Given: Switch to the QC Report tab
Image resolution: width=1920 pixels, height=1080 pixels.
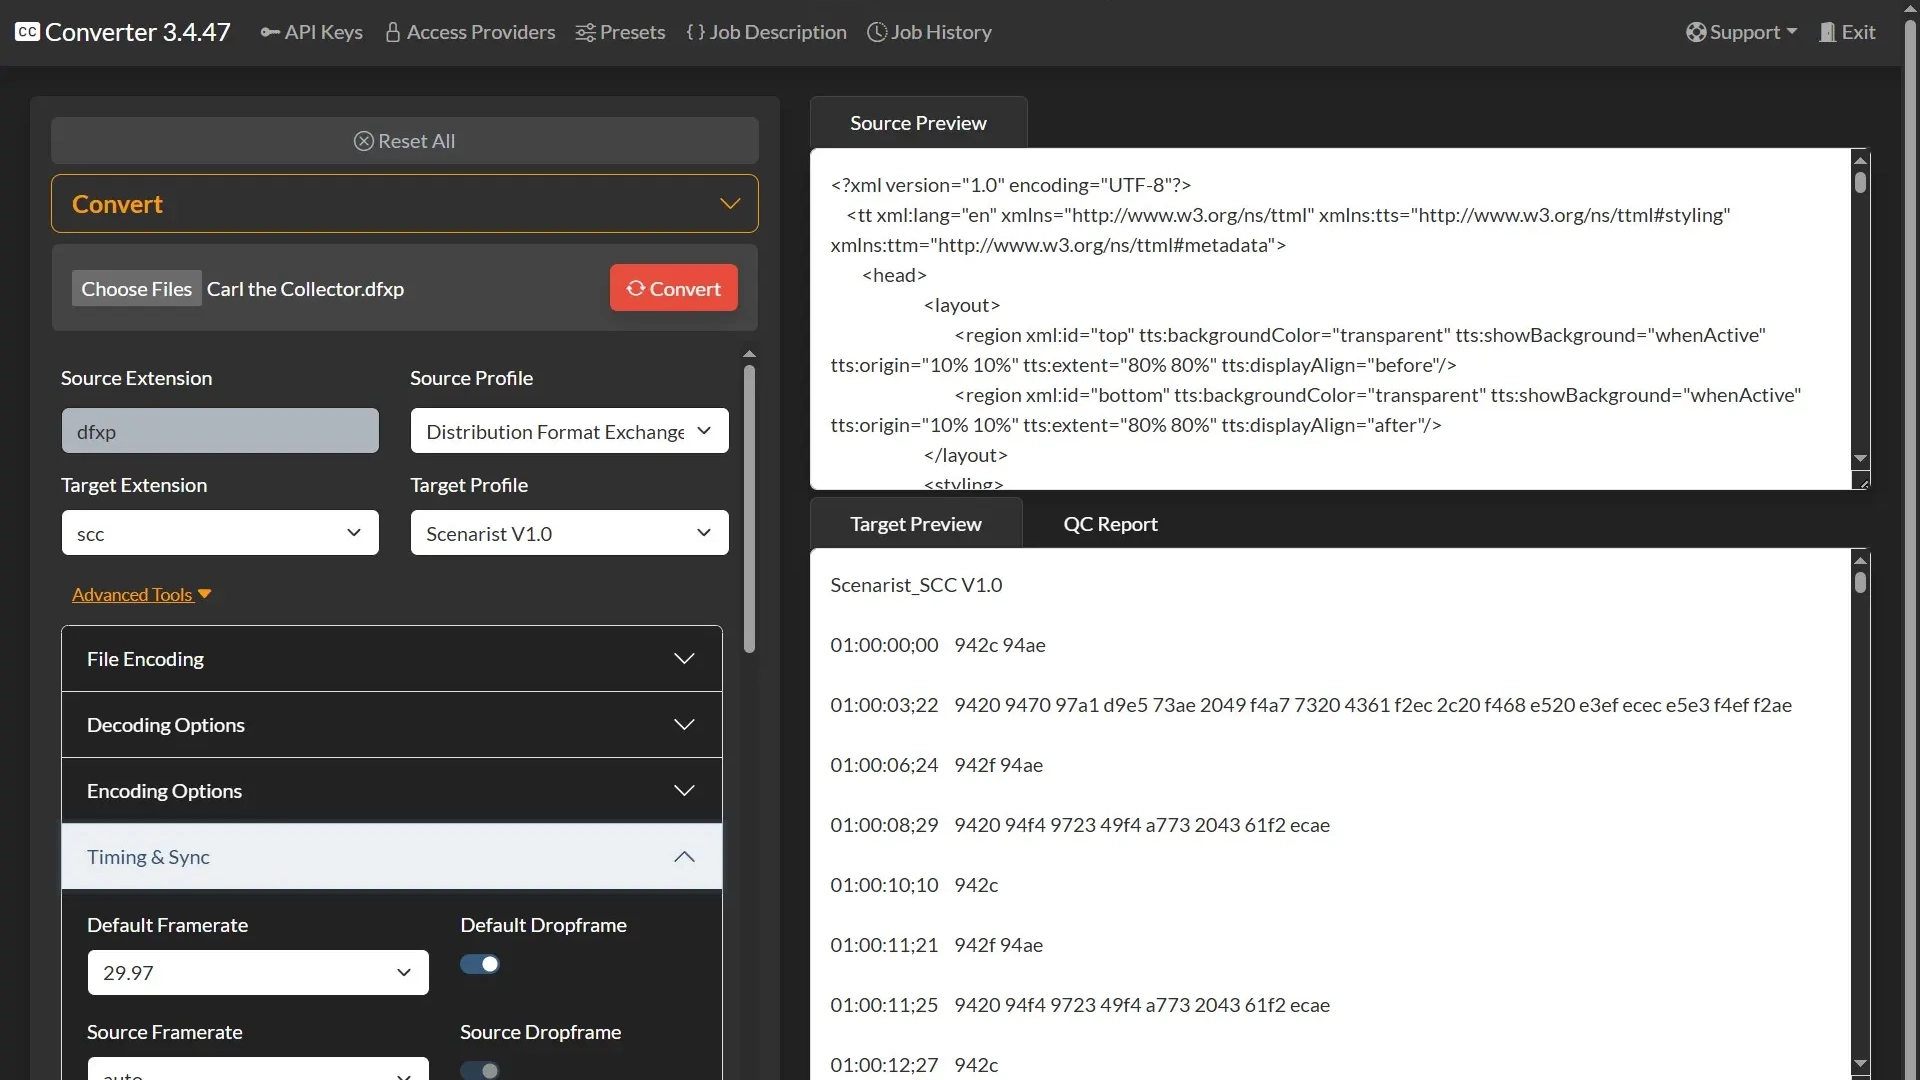Looking at the screenshot, I should coord(1110,523).
